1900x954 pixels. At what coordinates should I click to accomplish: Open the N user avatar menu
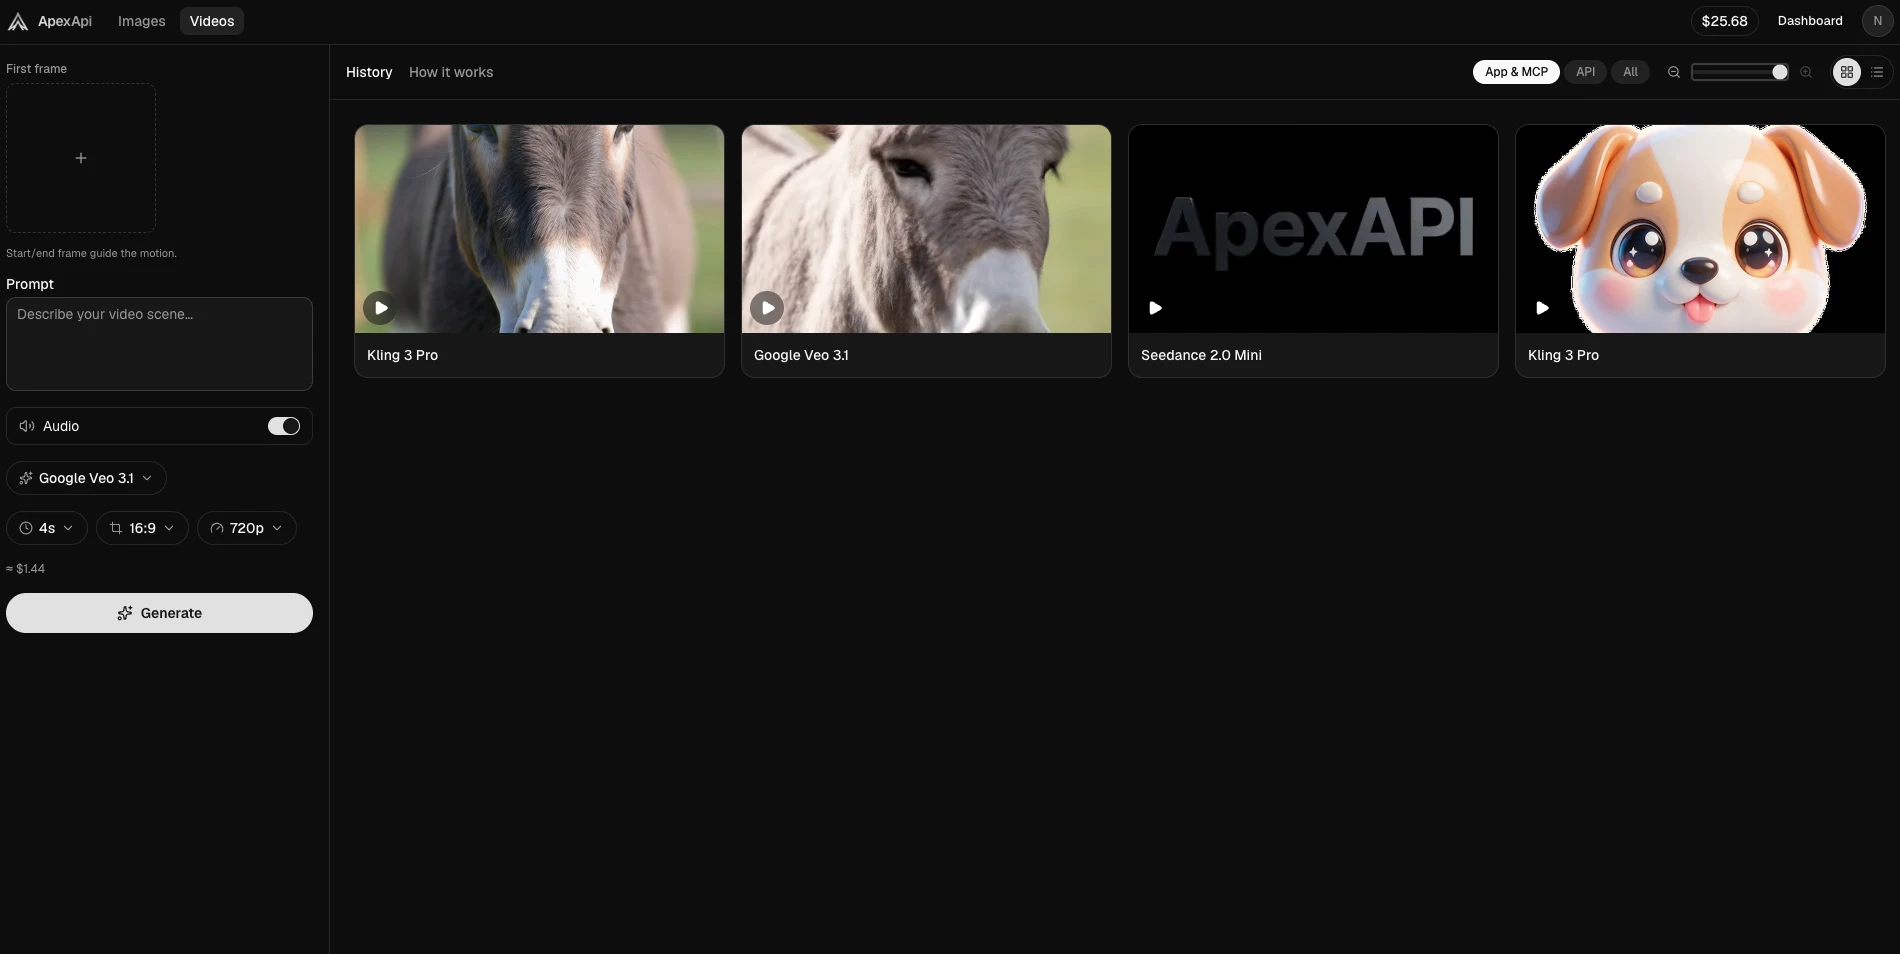tap(1877, 21)
